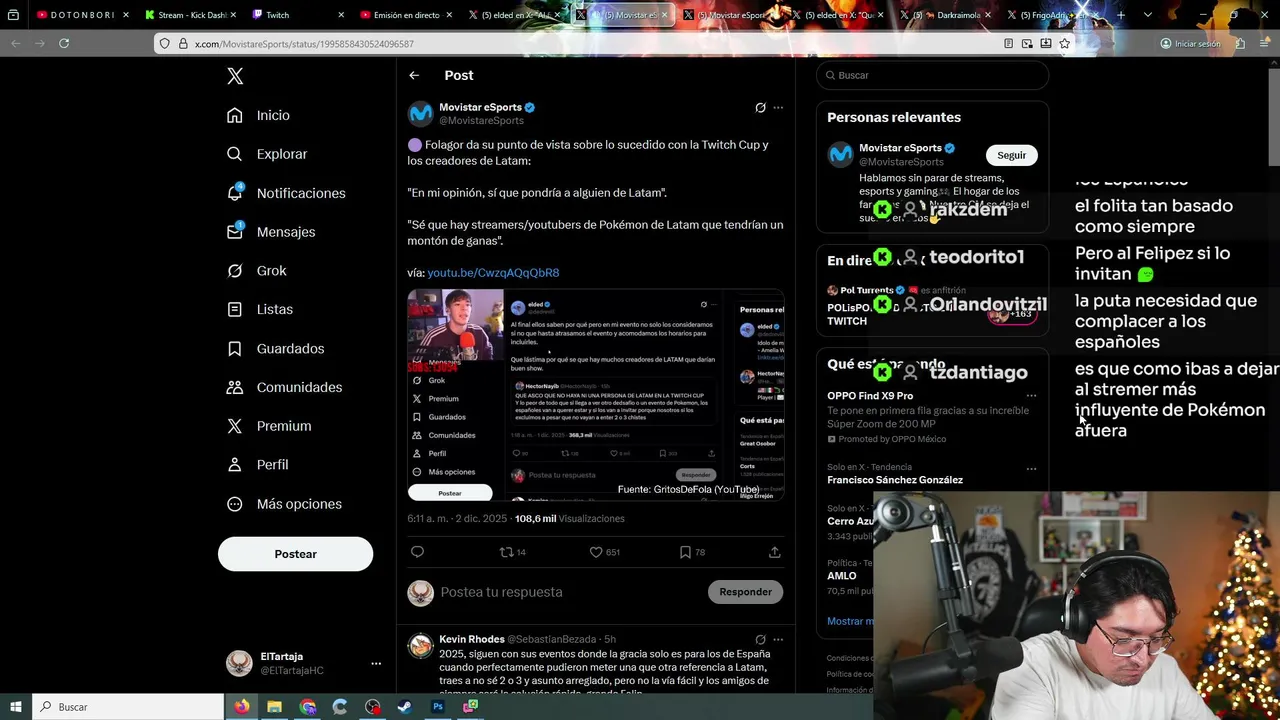The height and width of the screenshot is (720, 1280).
Task: Open more options for OPPO Find X9 Pro trend
Action: point(1031,396)
